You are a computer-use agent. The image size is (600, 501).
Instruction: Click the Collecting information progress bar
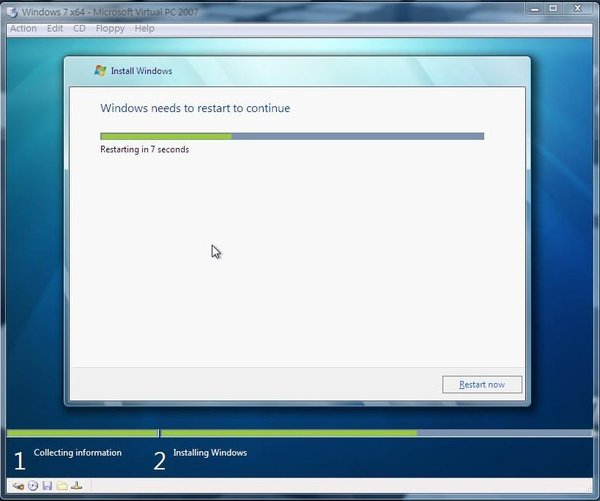[x=82, y=433]
